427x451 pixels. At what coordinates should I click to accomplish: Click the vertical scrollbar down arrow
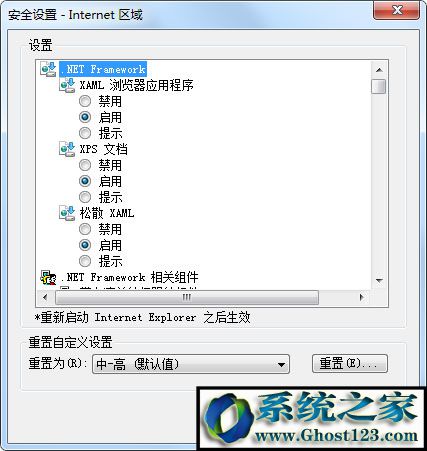(379, 280)
